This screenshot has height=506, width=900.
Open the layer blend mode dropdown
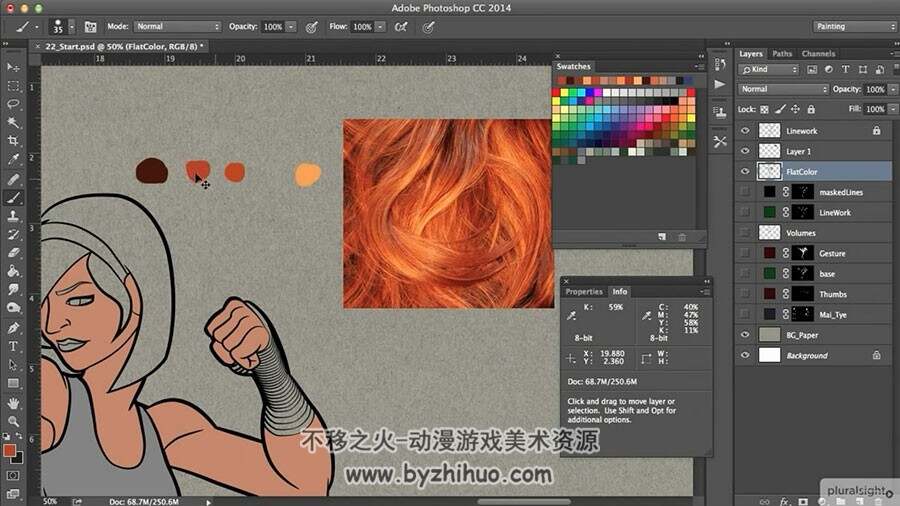[x=783, y=89]
